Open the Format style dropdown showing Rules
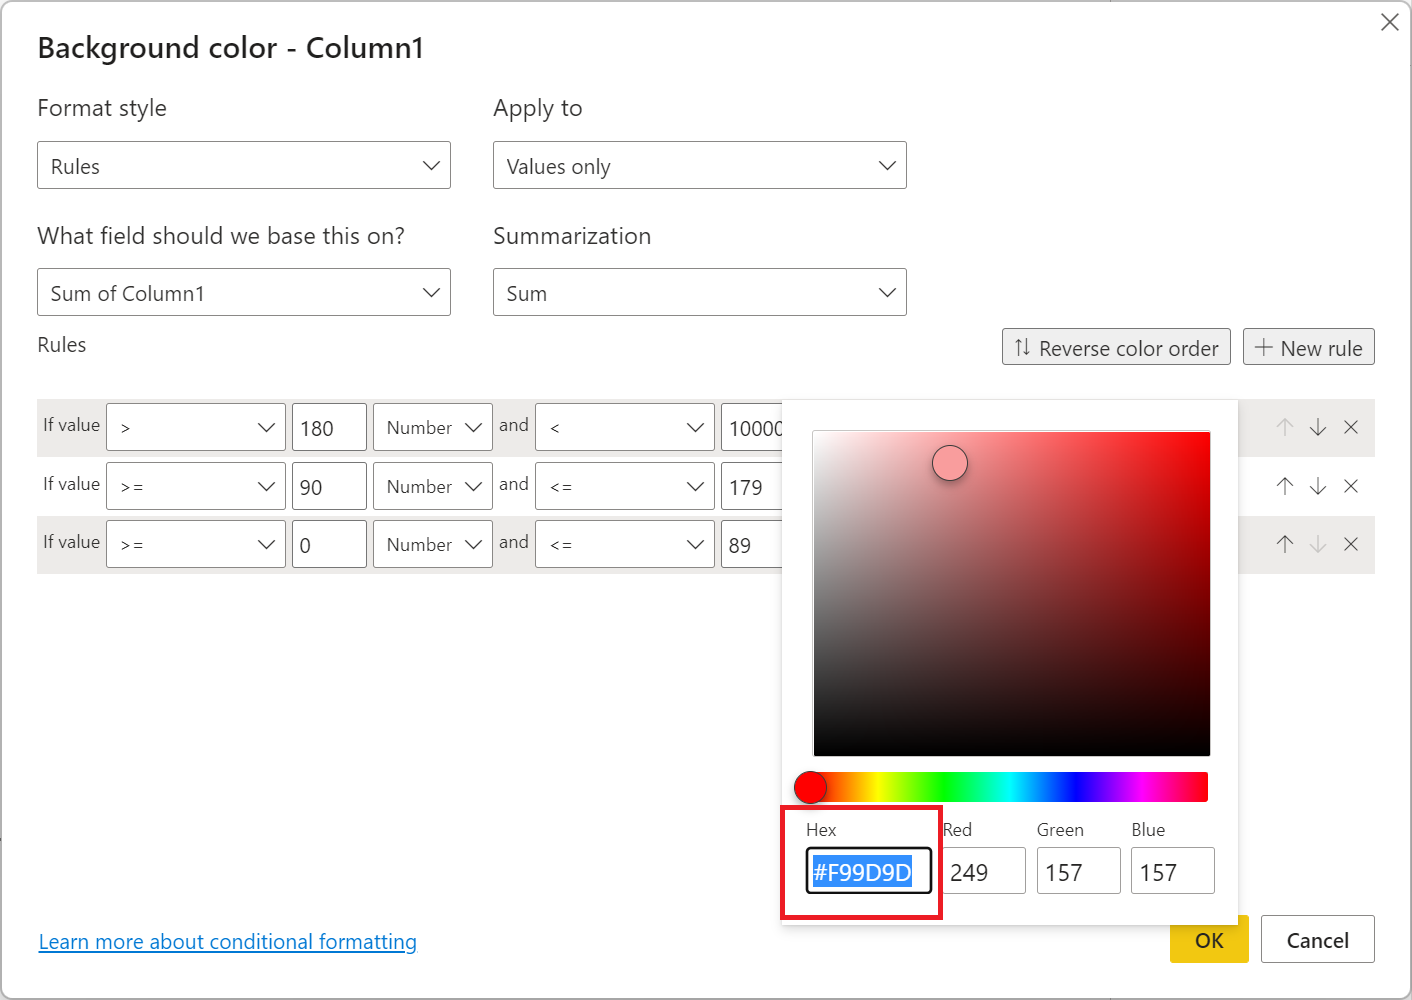Image resolution: width=1412 pixels, height=1000 pixels. [x=244, y=165]
